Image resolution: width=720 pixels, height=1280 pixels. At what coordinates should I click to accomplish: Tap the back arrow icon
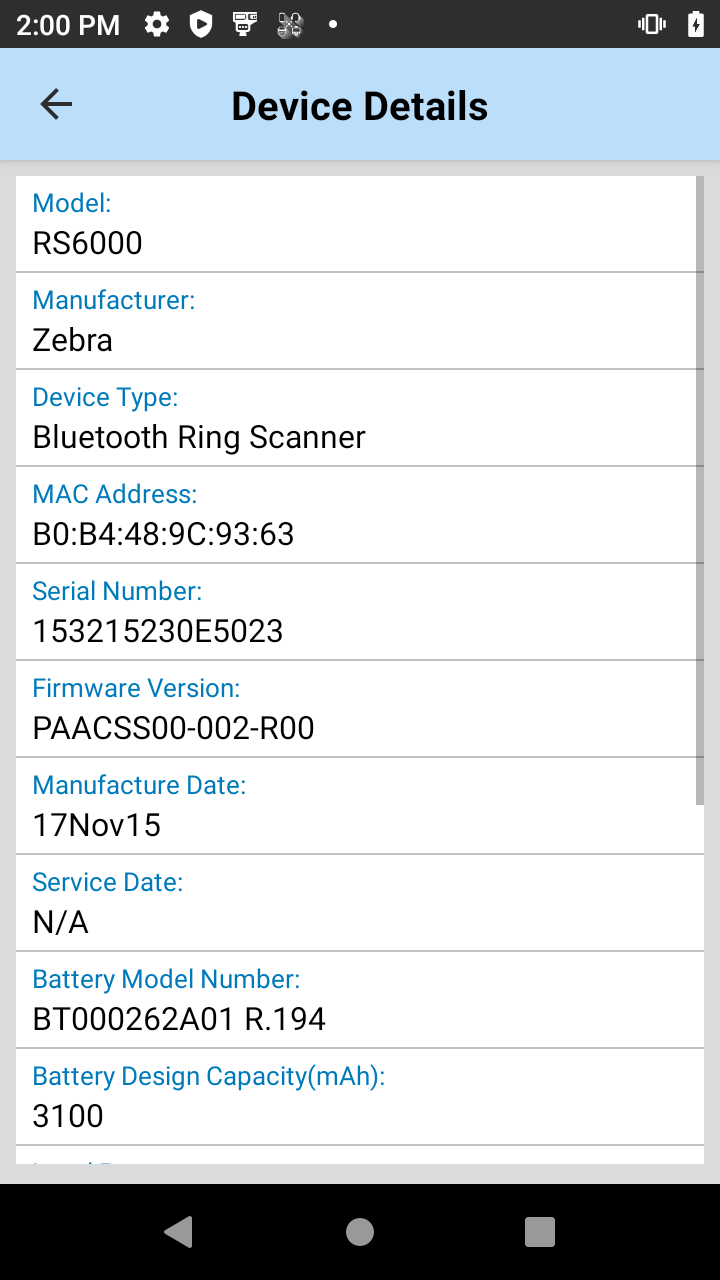[56, 105]
